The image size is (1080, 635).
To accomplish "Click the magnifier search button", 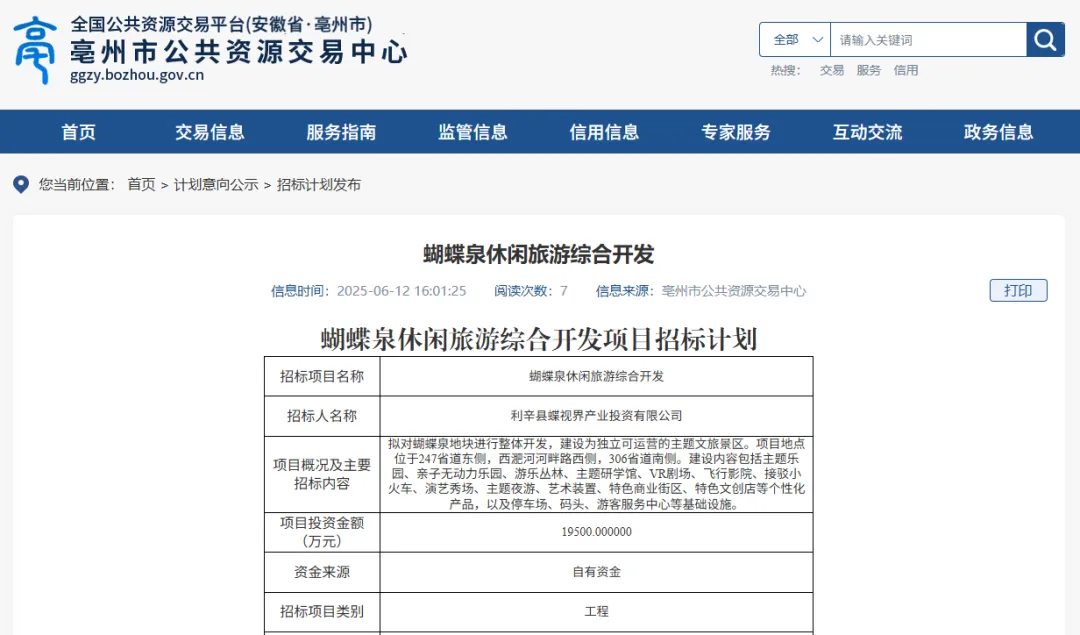I will coord(1045,40).
